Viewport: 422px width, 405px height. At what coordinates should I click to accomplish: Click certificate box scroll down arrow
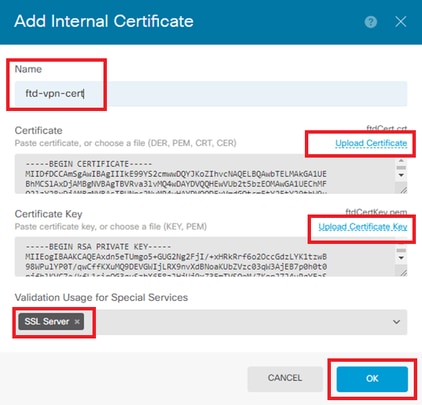click(401, 175)
